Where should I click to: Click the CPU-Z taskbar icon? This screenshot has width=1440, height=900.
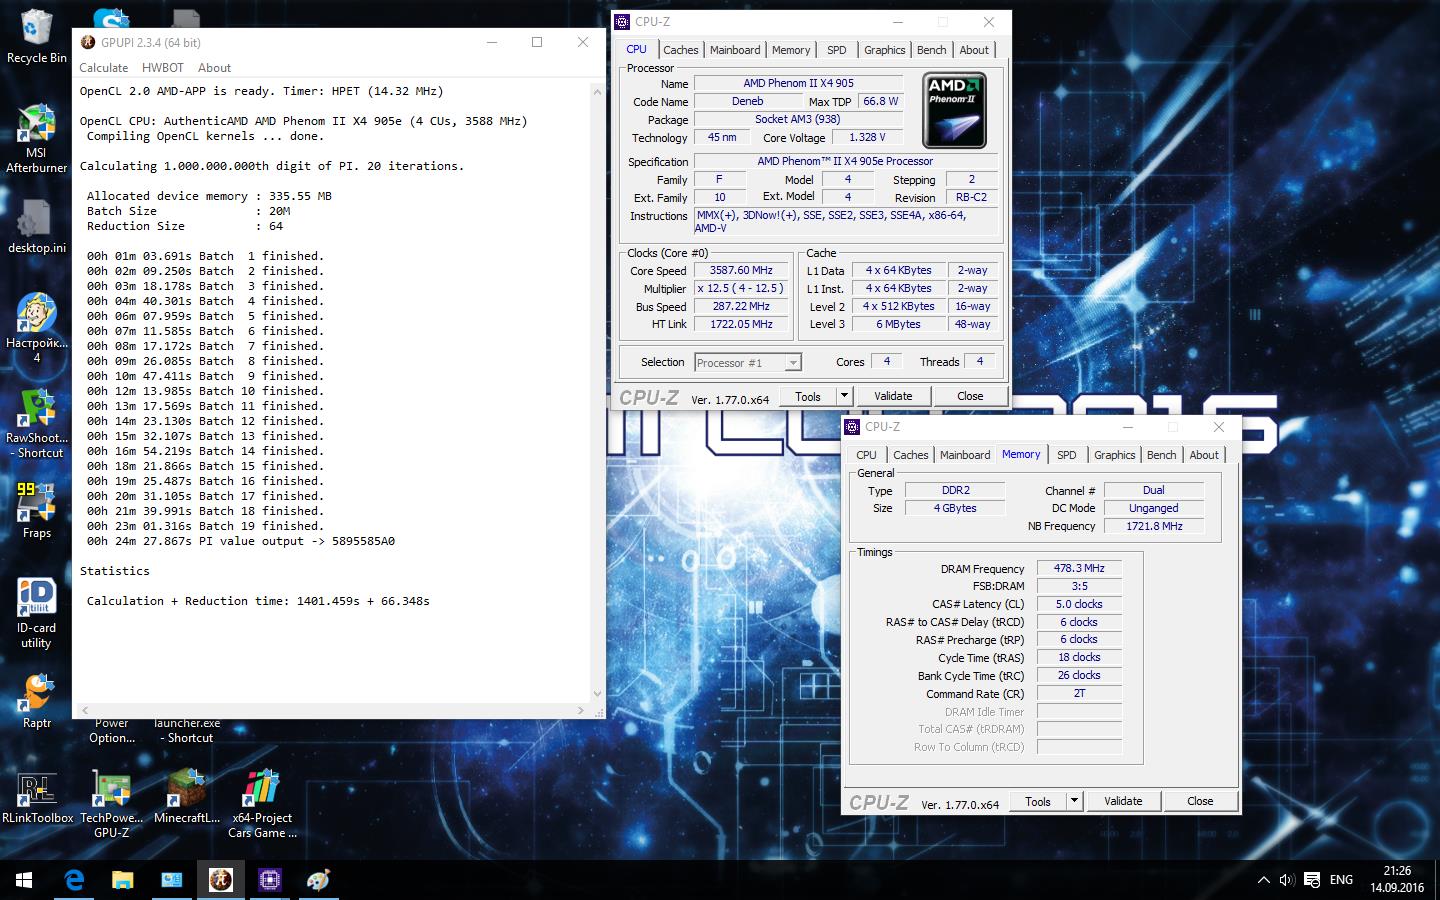click(269, 880)
